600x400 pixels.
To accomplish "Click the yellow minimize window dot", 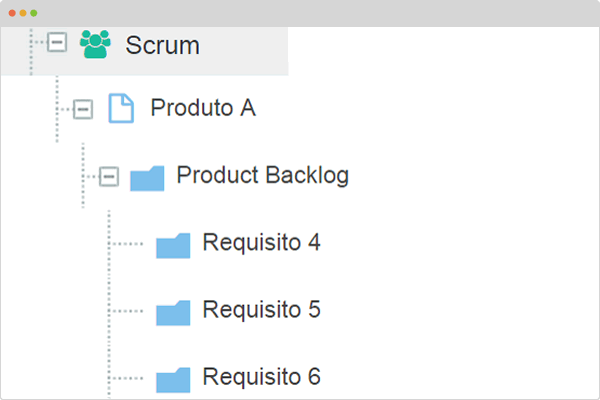I will pos(23,13).
